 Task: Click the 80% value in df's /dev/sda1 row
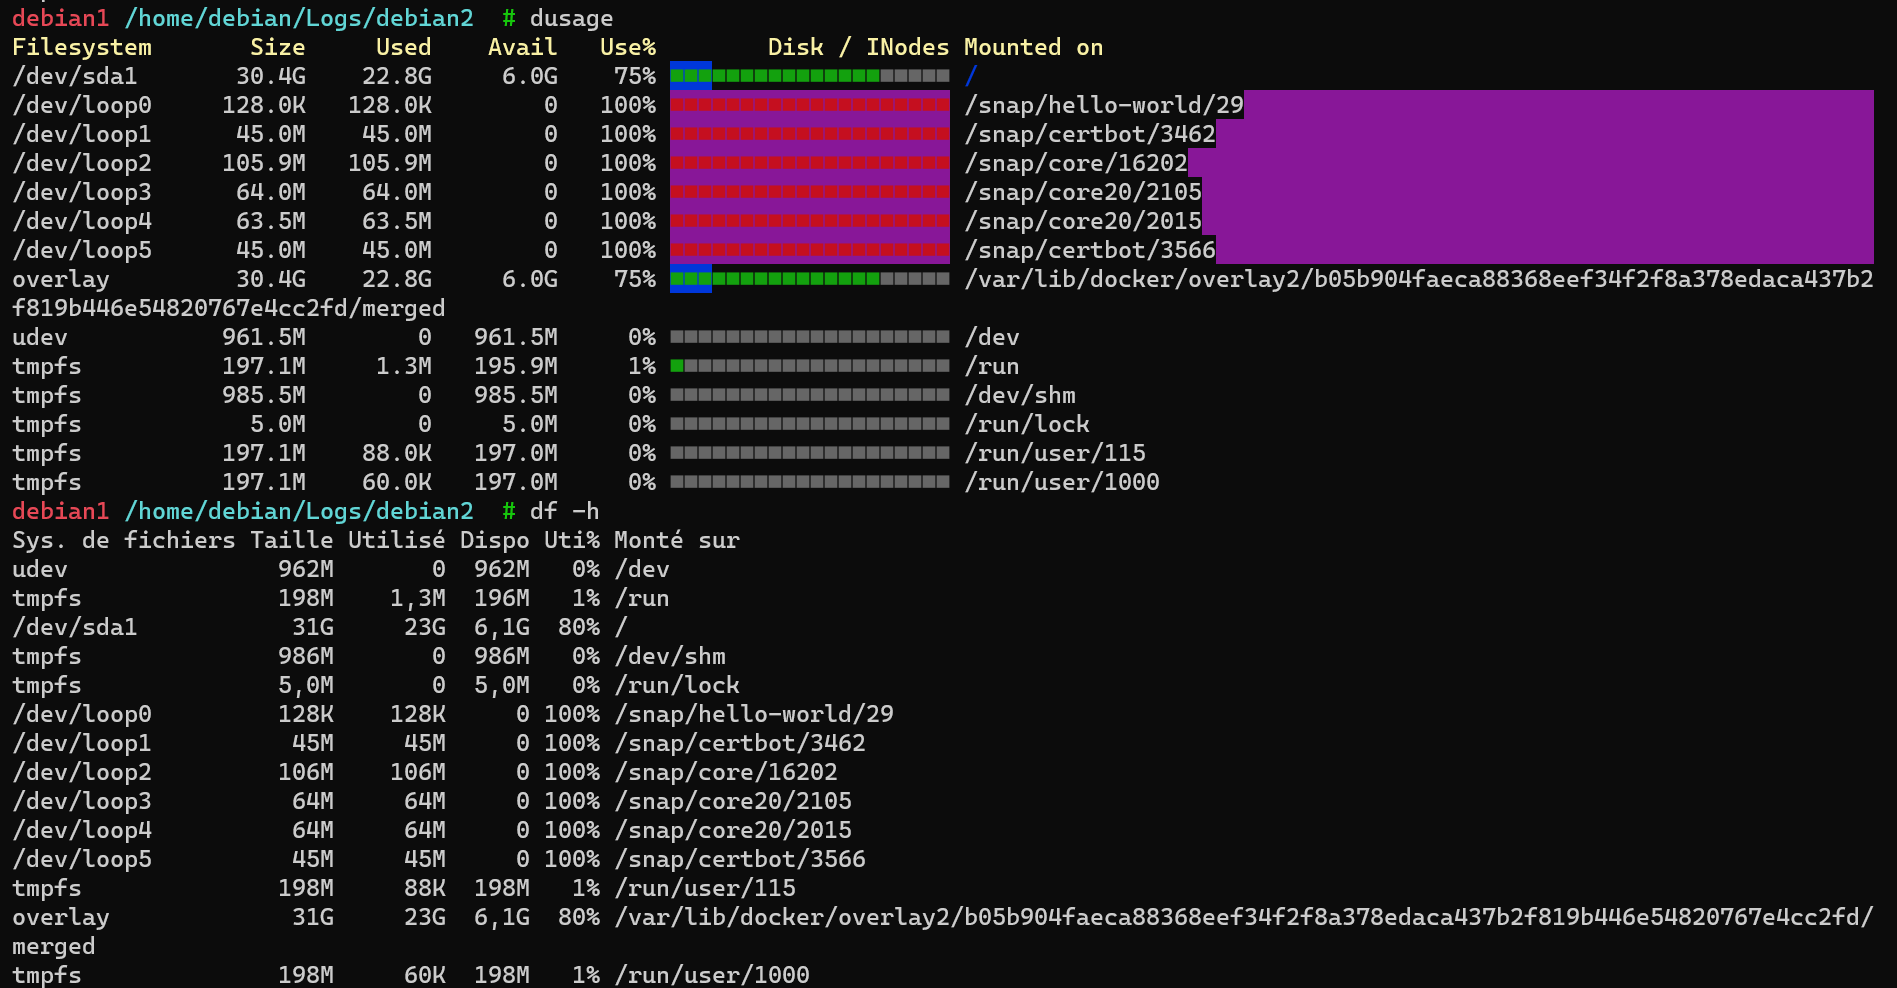pyautogui.click(x=579, y=627)
